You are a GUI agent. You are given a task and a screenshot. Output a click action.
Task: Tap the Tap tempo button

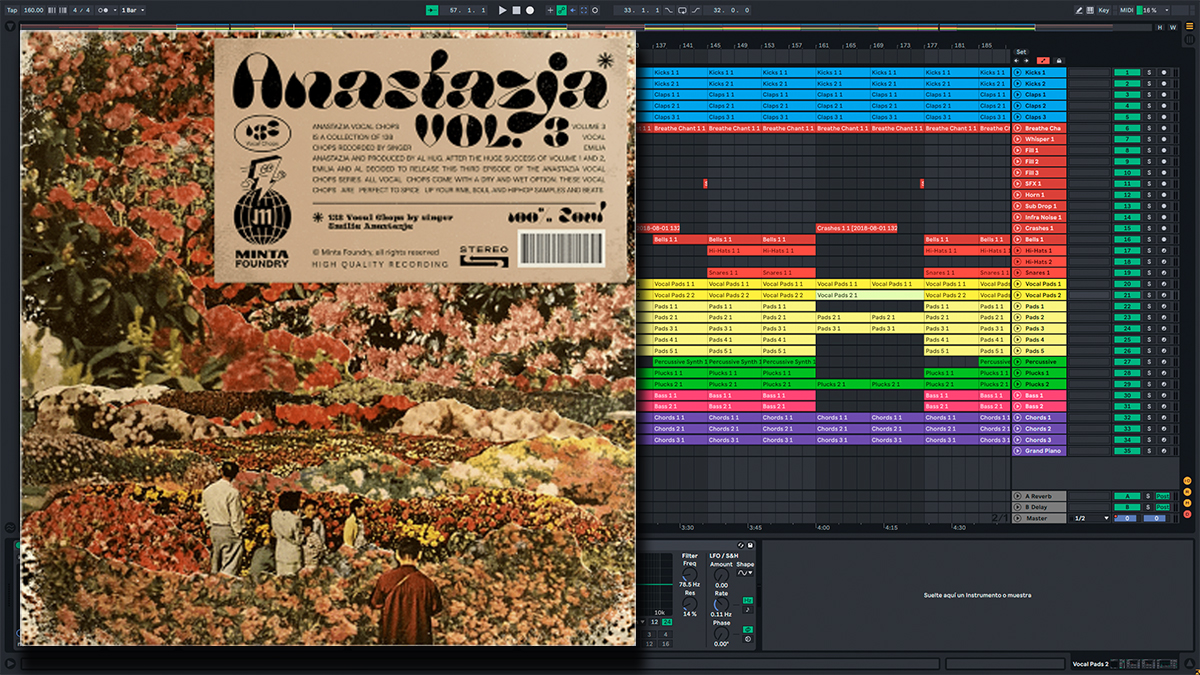12,10
